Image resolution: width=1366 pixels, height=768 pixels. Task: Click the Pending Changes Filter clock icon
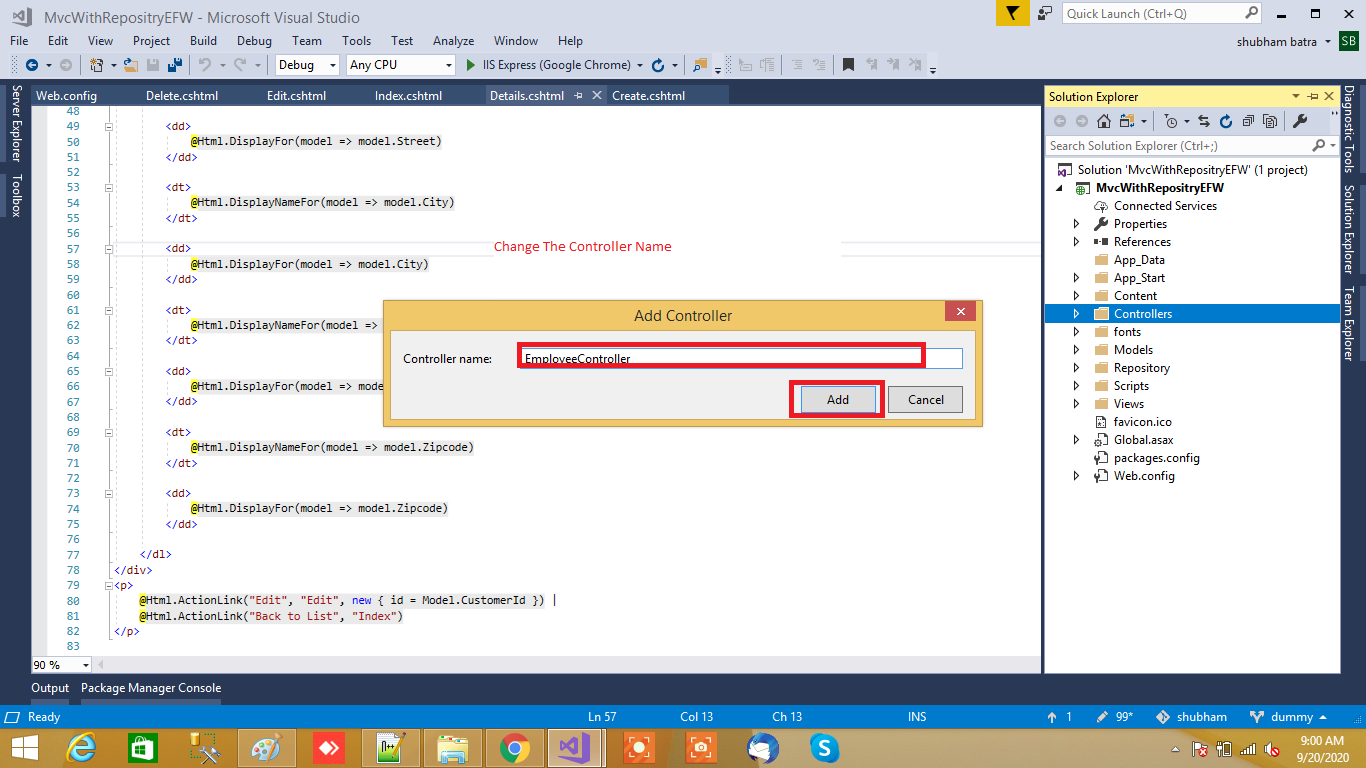[x=1171, y=121]
